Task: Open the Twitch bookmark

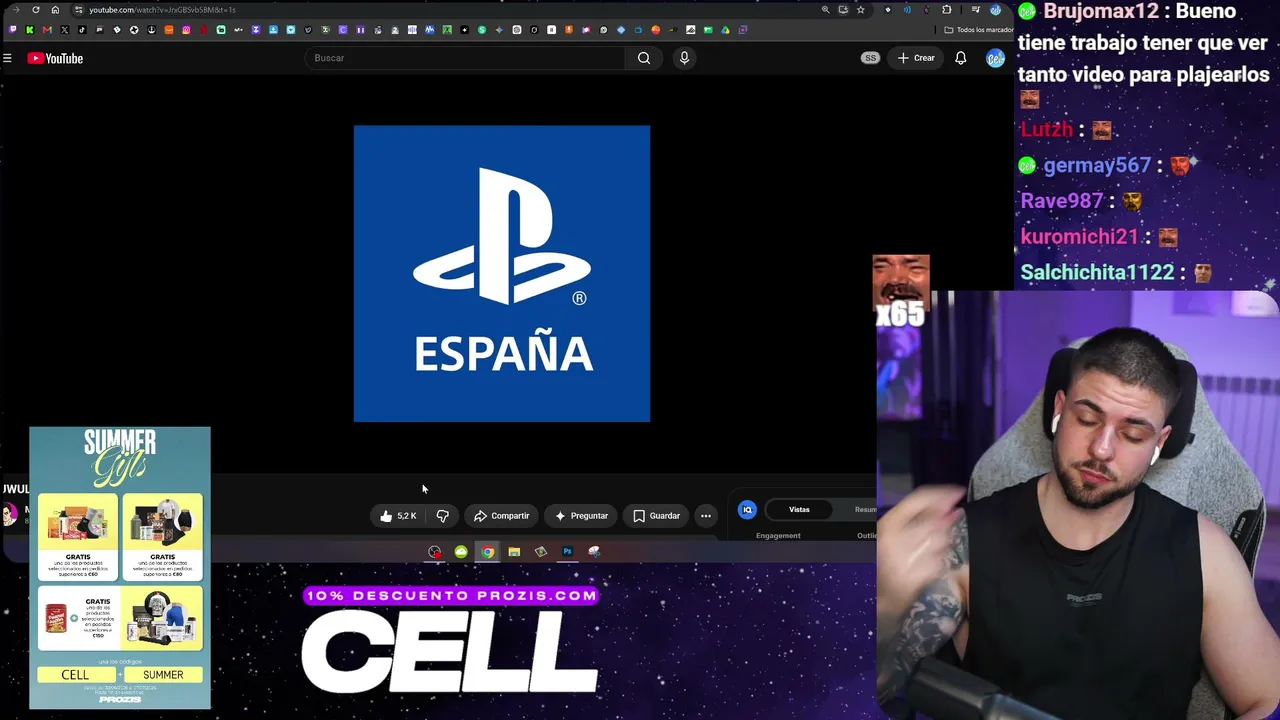Action: click(12, 30)
